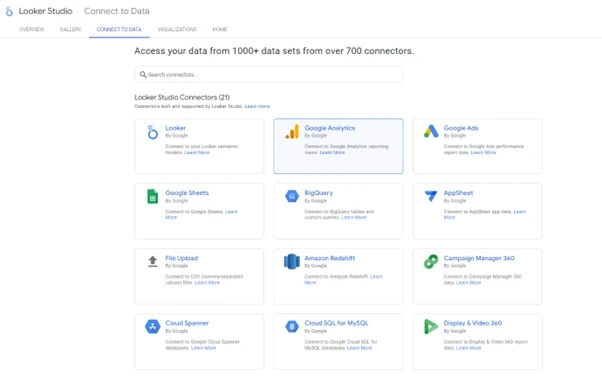602x378 pixels.
Task: Click Learn More in Google Analytics card
Action: (x=332, y=152)
